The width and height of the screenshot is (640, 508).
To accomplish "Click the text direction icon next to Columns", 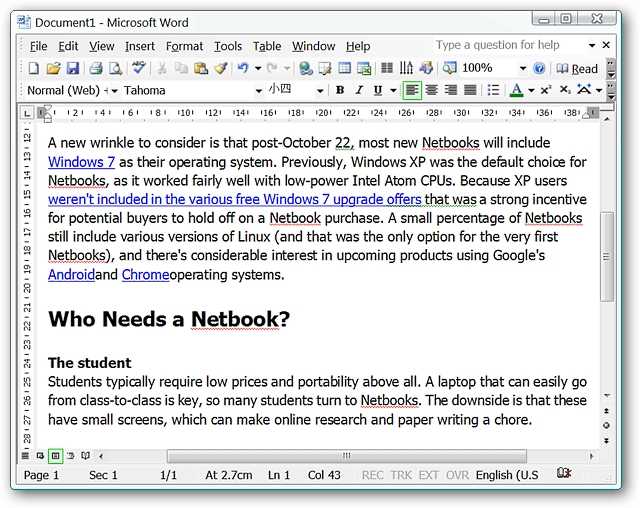I will coord(406,68).
